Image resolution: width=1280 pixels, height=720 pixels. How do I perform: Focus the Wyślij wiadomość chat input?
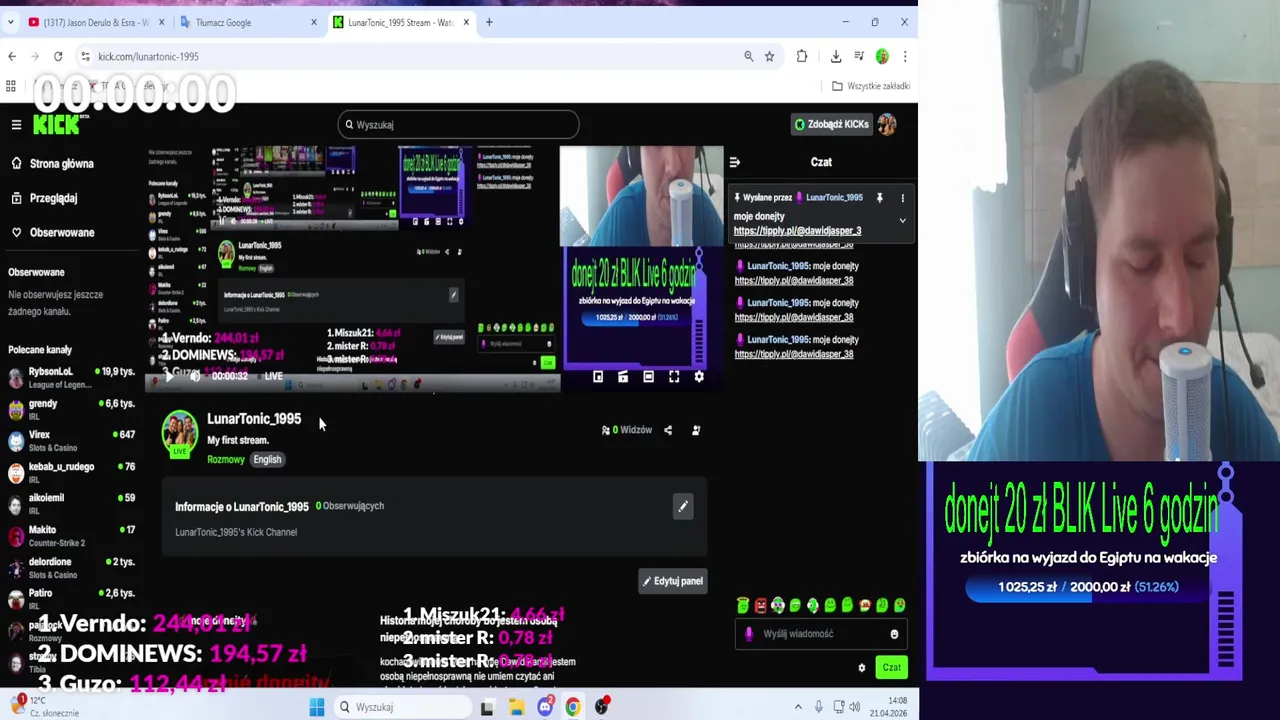tap(821, 633)
